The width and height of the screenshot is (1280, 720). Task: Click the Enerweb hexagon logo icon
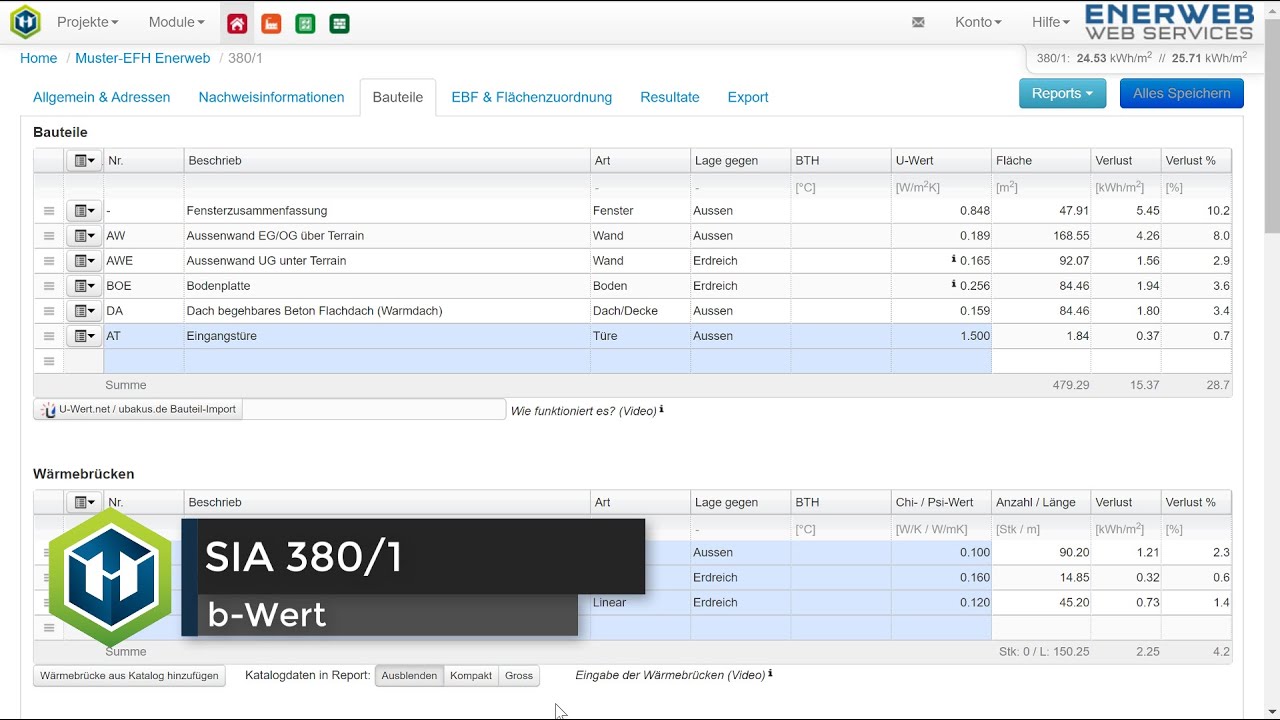(25, 22)
